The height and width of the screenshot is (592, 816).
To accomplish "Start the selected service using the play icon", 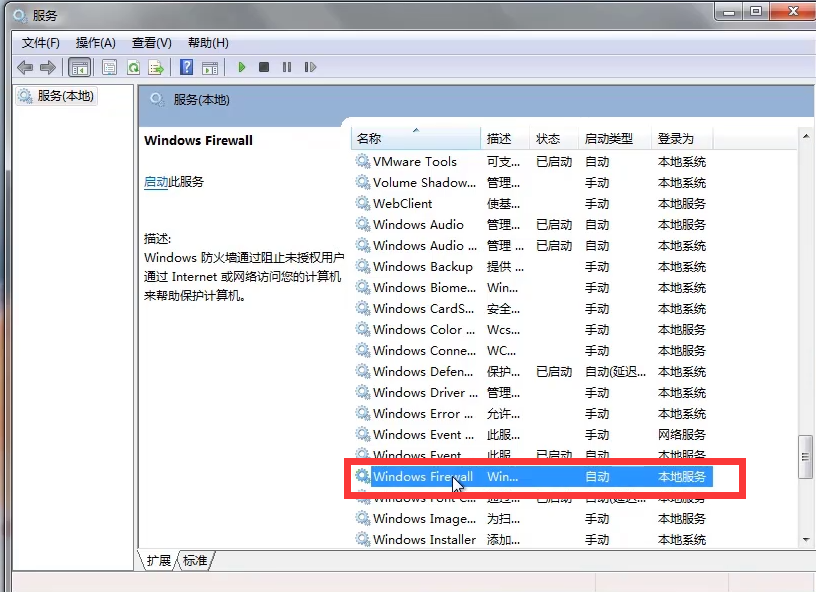I will click(x=242, y=67).
